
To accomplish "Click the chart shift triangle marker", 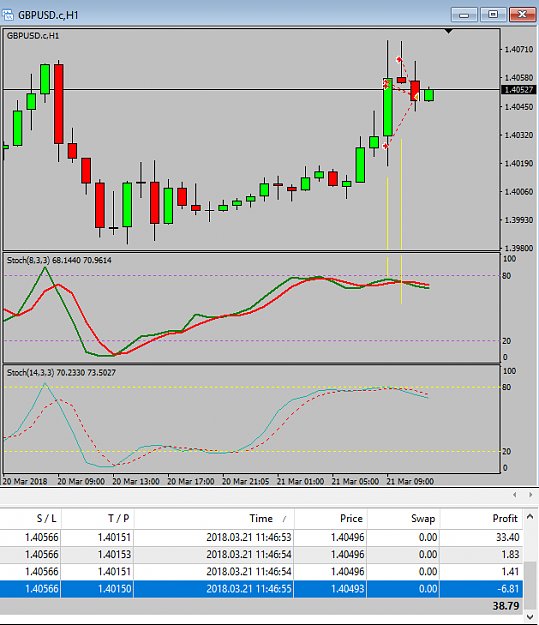I will click(449, 31).
